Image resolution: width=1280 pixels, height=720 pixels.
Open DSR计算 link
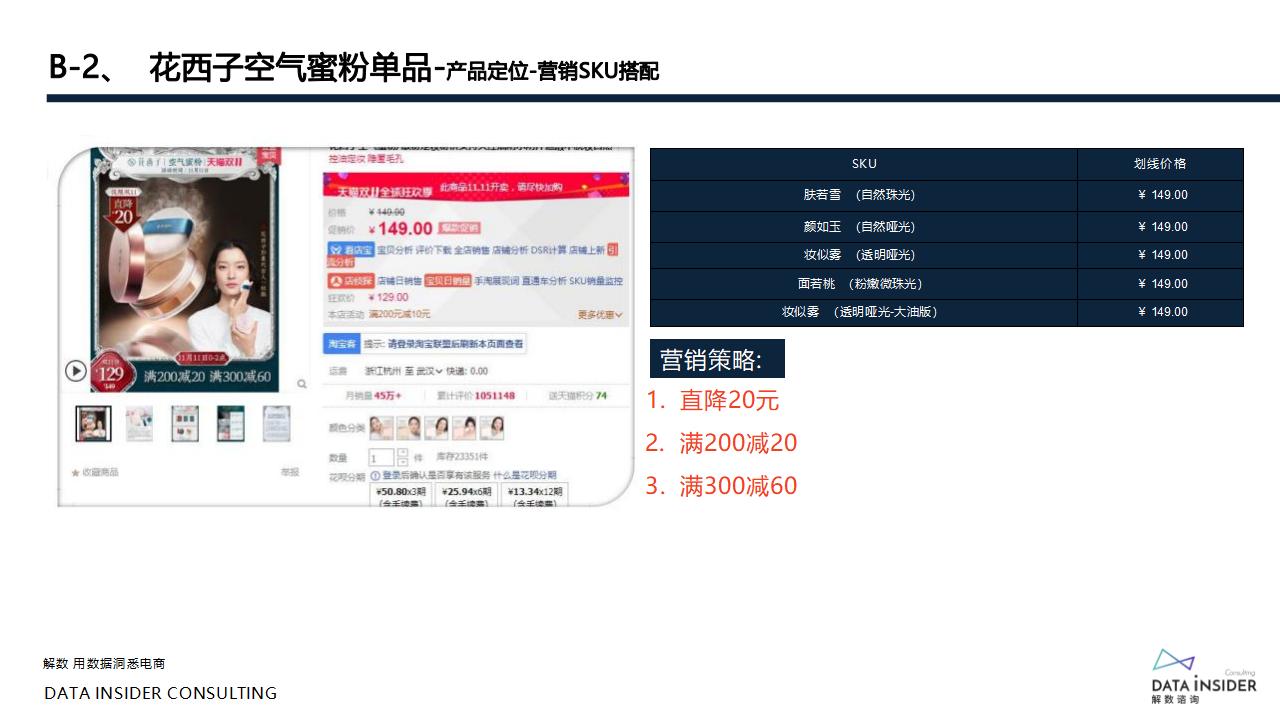click(x=548, y=250)
